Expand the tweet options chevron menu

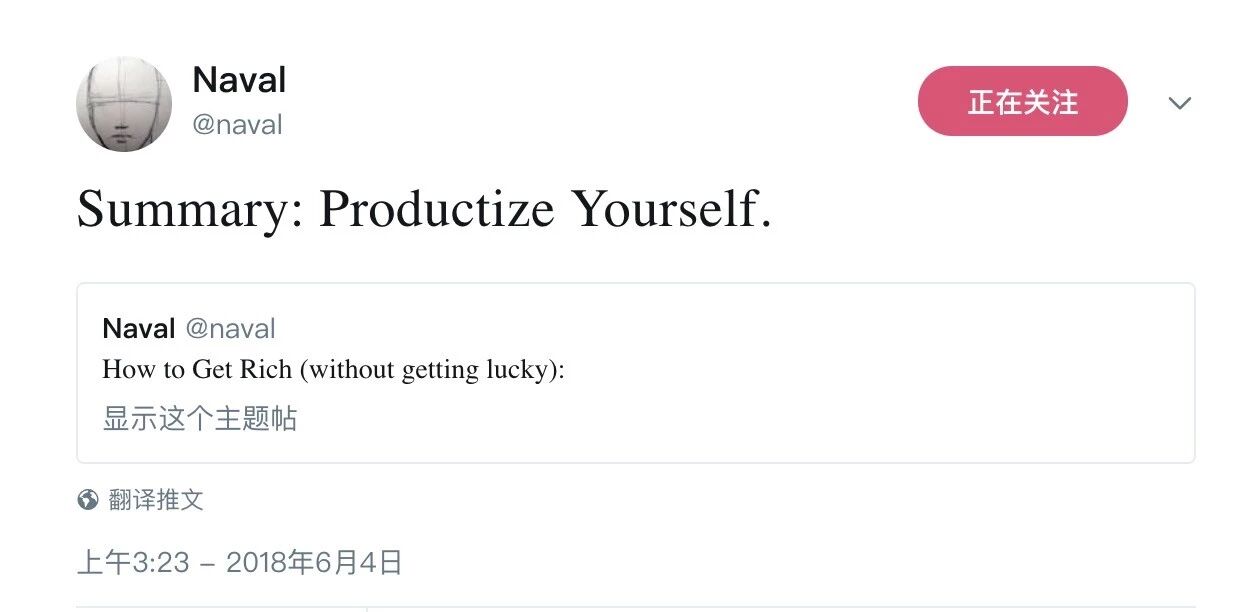pyautogui.click(x=1180, y=103)
